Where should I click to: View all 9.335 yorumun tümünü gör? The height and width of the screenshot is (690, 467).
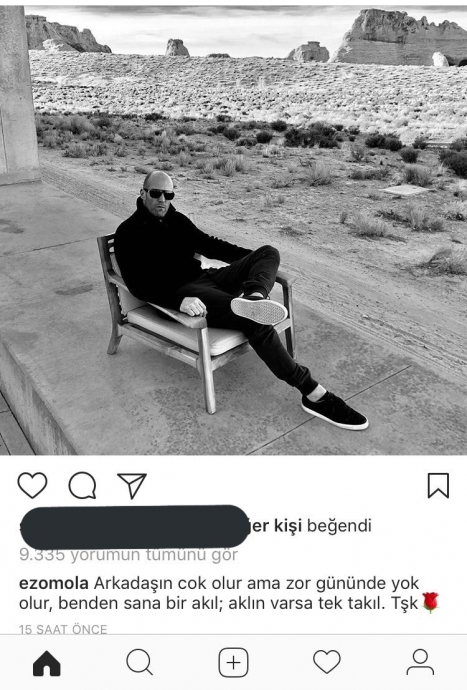click(x=128, y=555)
